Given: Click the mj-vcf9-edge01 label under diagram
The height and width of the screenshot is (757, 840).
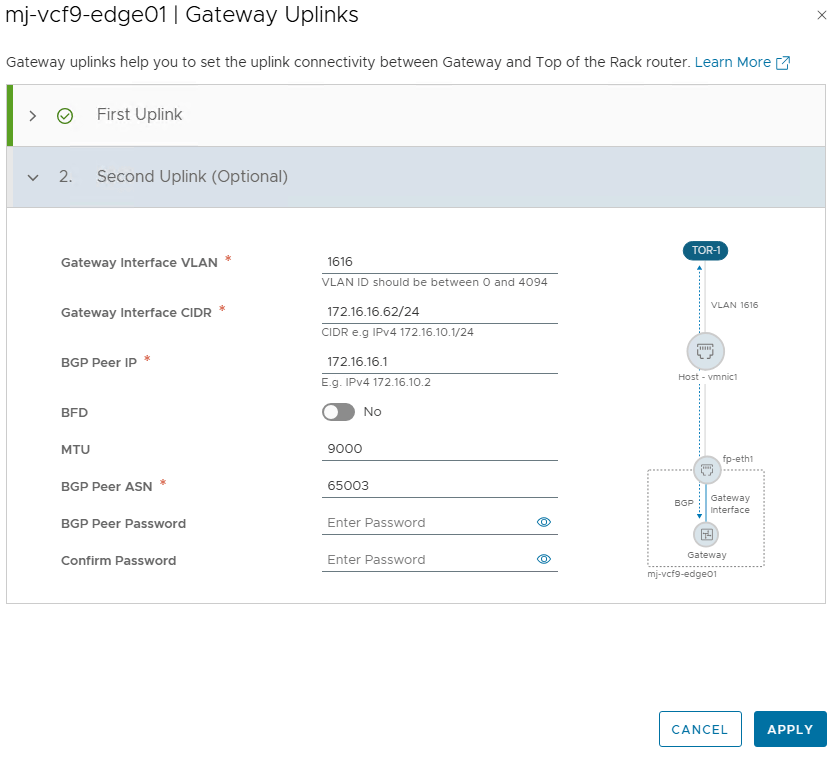Looking at the screenshot, I should click(x=681, y=574).
